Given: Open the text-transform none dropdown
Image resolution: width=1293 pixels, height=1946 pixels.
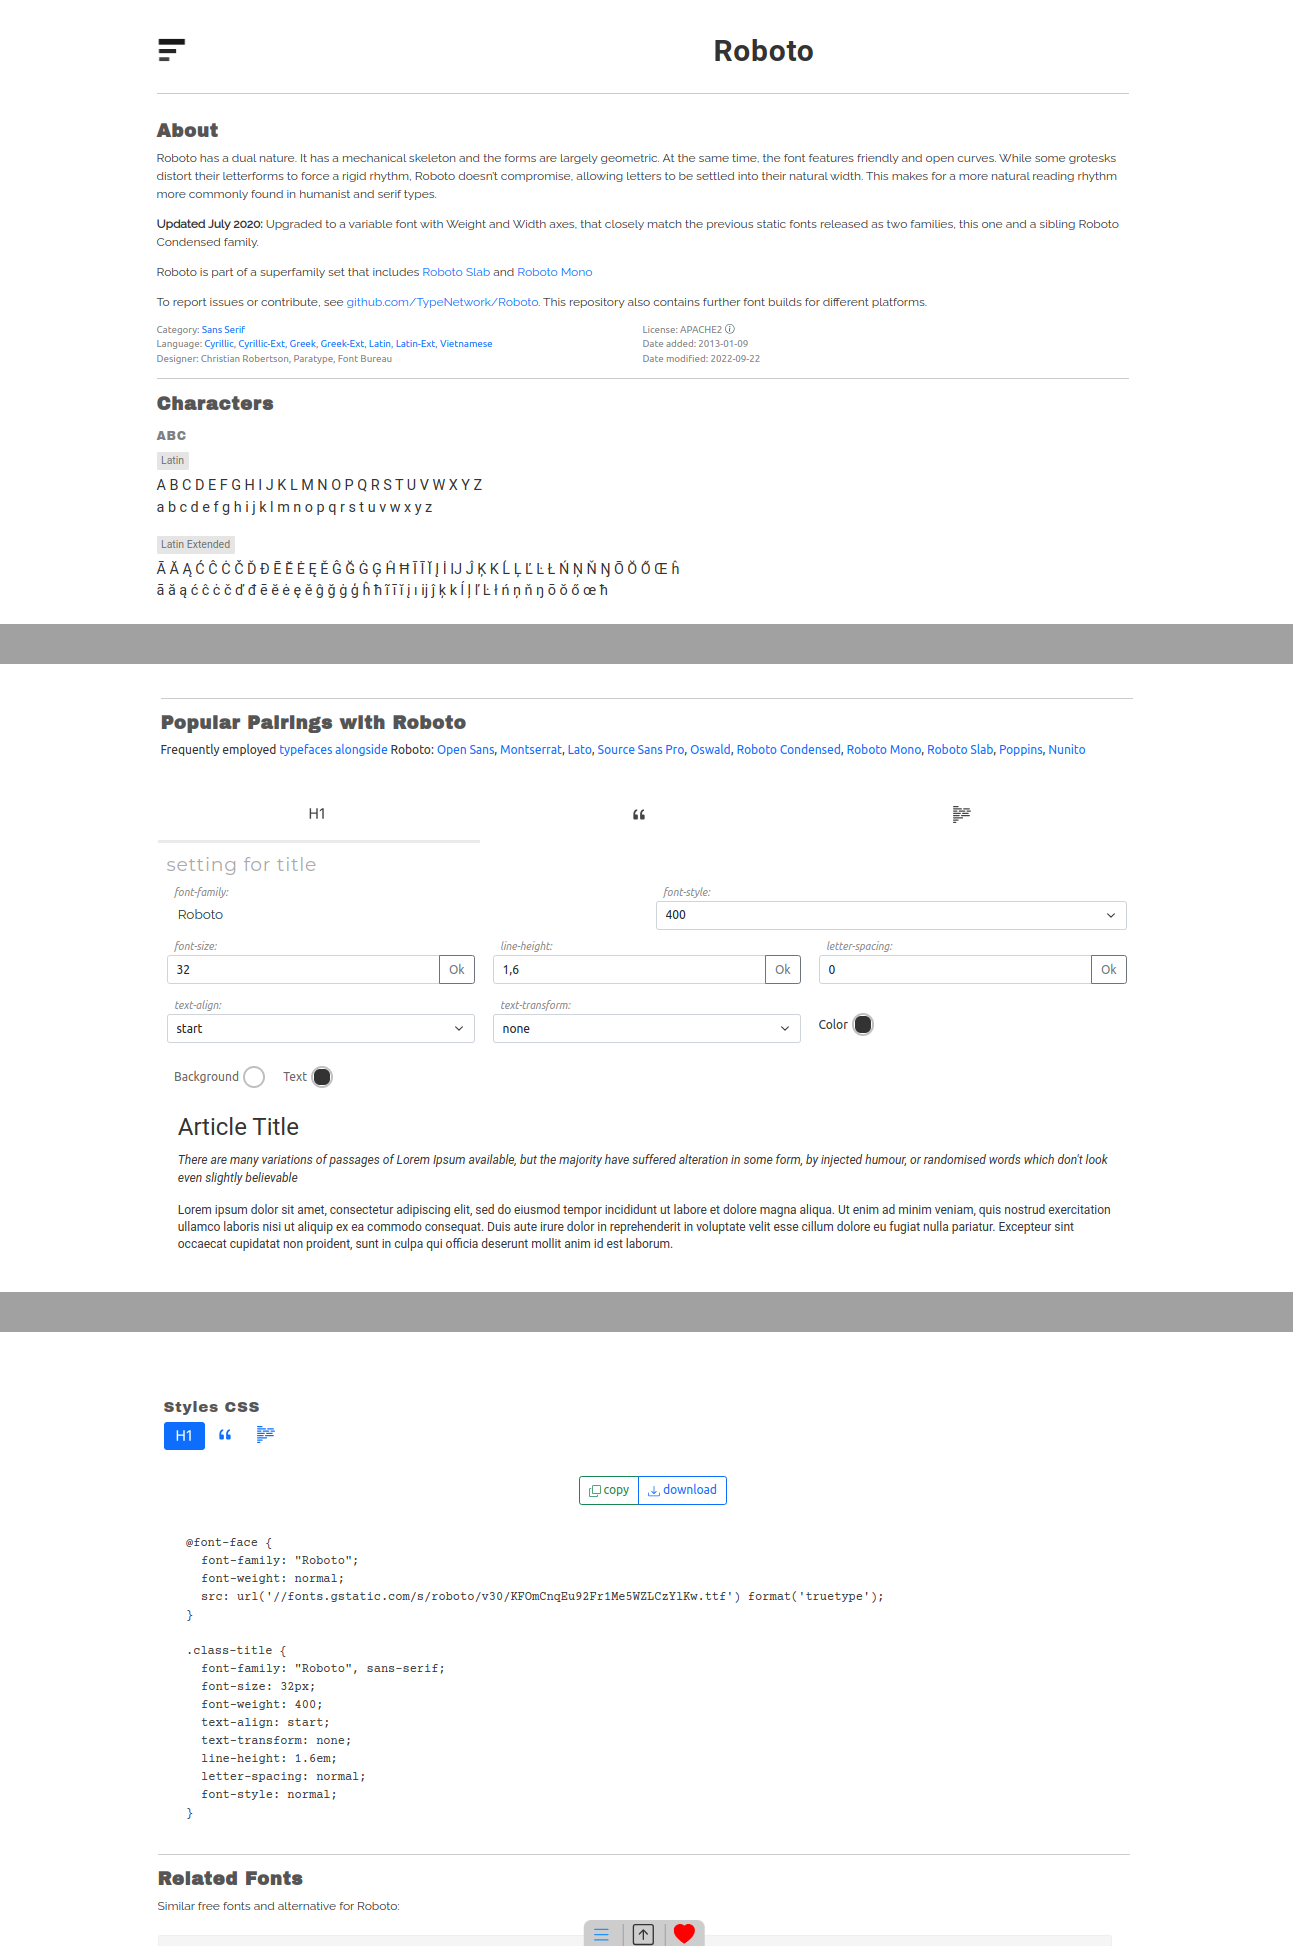Looking at the screenshot, I should (x=647, y=1028).
